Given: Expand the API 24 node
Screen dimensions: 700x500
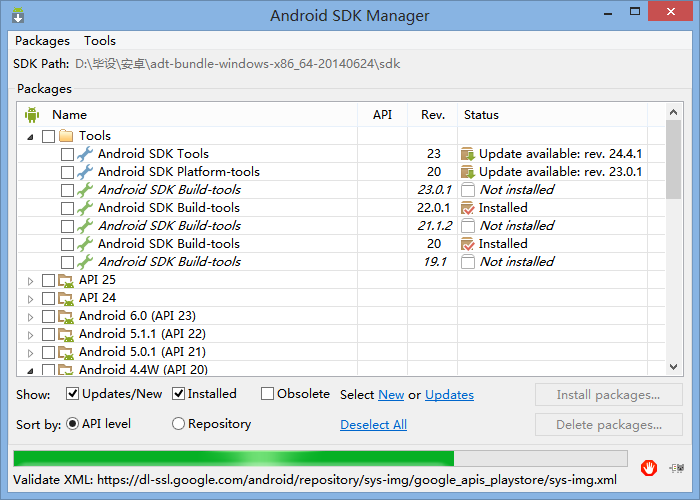Looking at the screenshot, I should coord(30,298).
